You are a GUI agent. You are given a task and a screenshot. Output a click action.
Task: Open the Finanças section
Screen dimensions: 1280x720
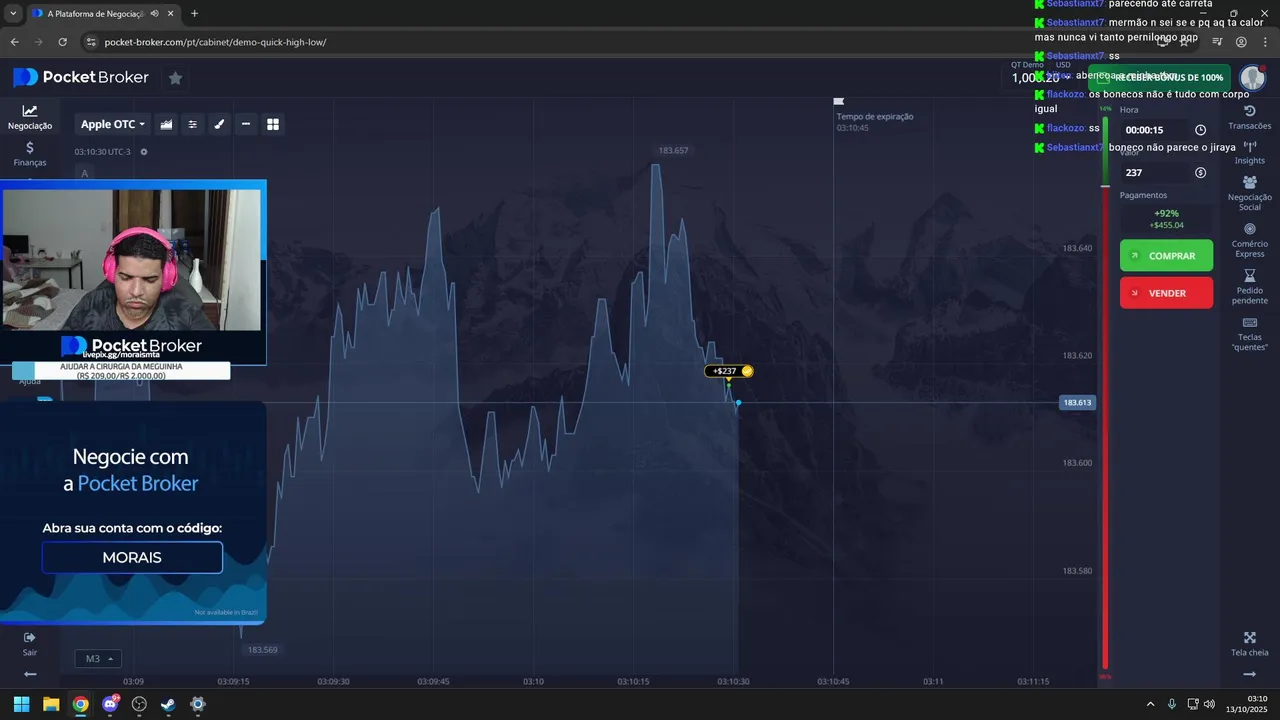click(30, 153)
